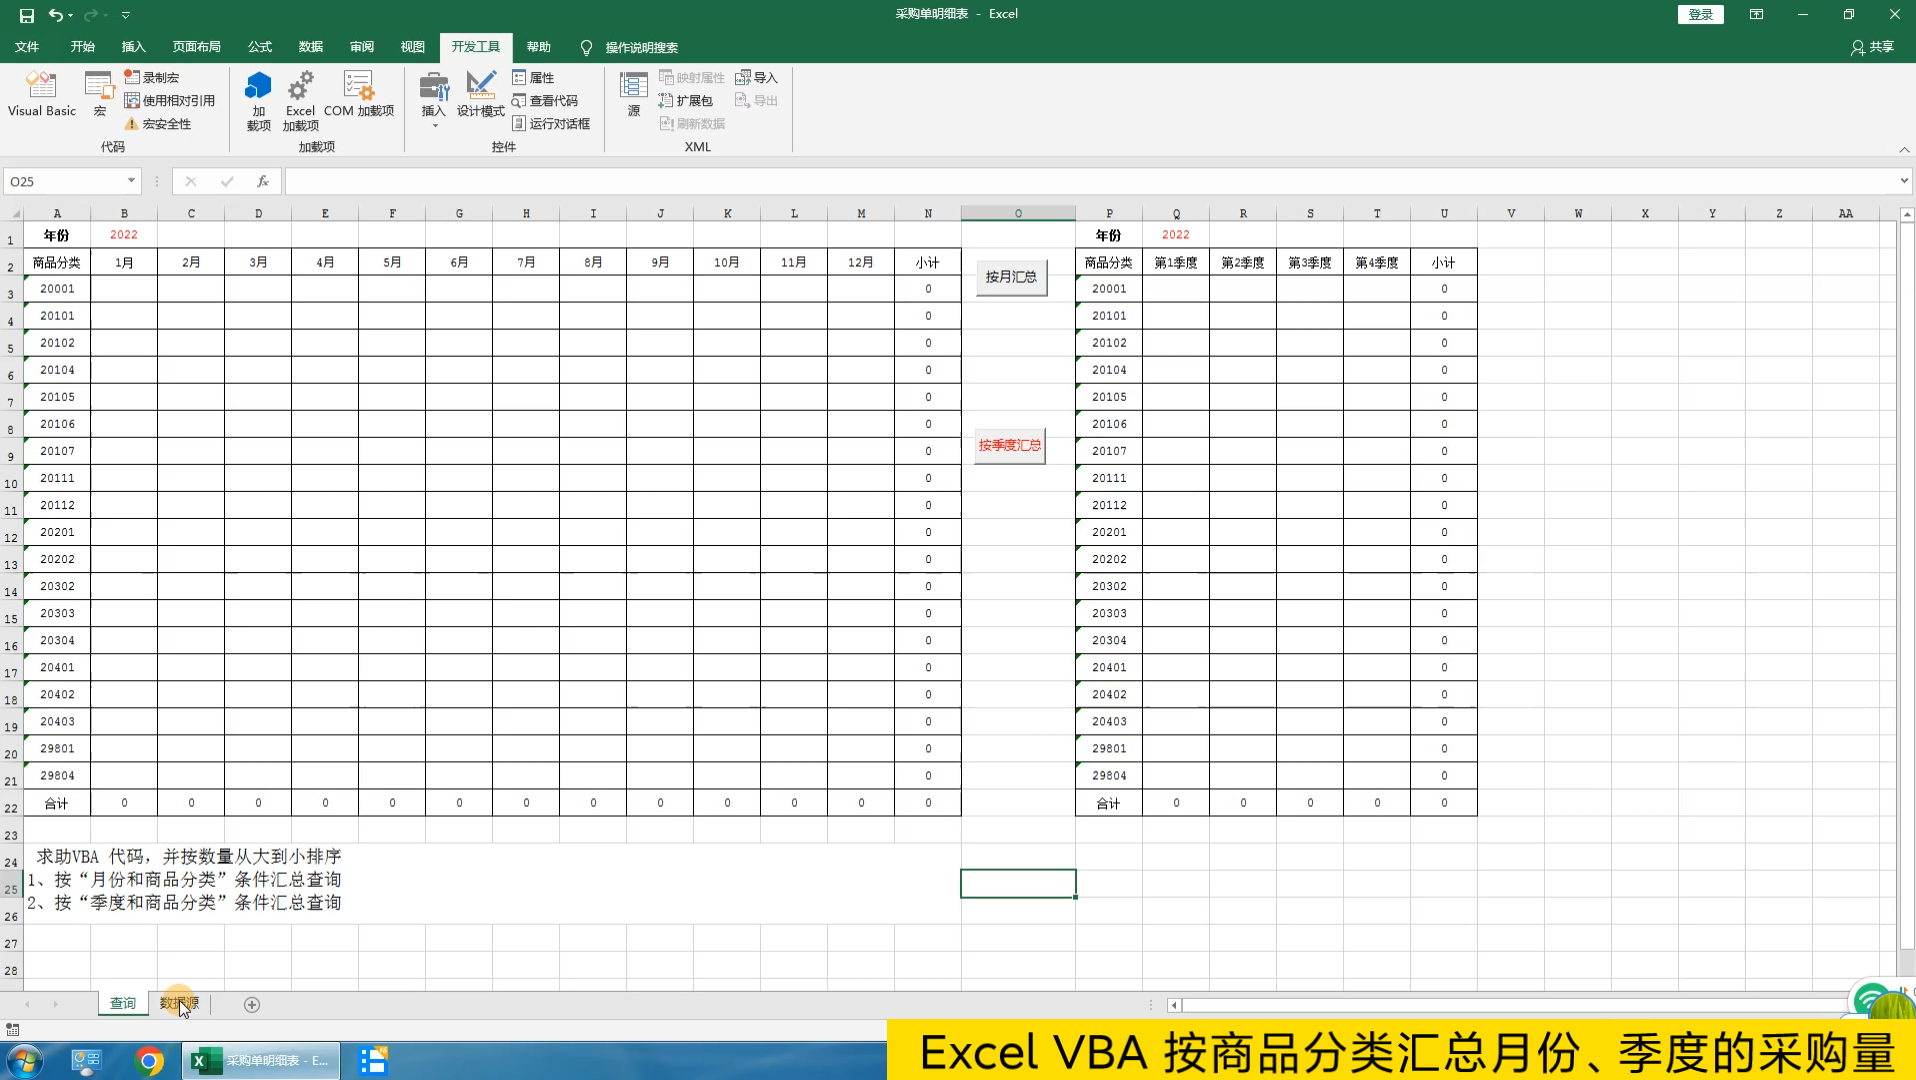Click the horizontal scrollbar left arrow
Image resolution: width=1916 pixels, height=1080 pixels.
point(1174,1005)
